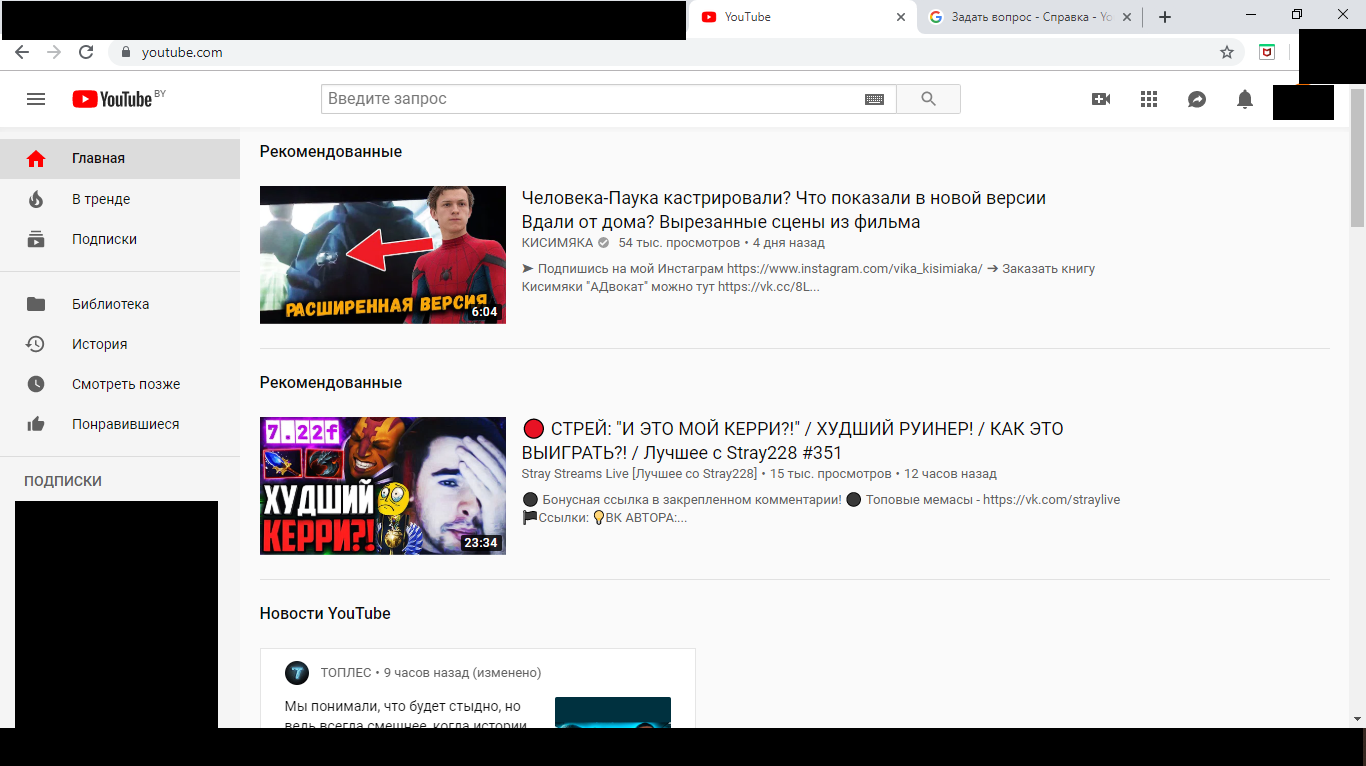Click the History clock-arrow icon
Viewport: 1366px width, 766px height.
tap(36, 344)
